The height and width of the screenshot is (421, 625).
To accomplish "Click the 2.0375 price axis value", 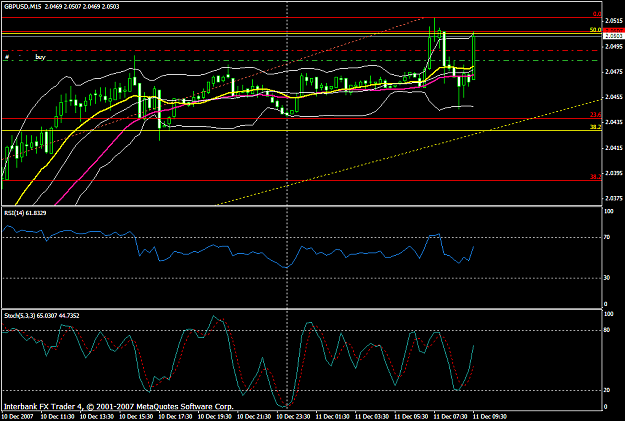I will [613, 198].
